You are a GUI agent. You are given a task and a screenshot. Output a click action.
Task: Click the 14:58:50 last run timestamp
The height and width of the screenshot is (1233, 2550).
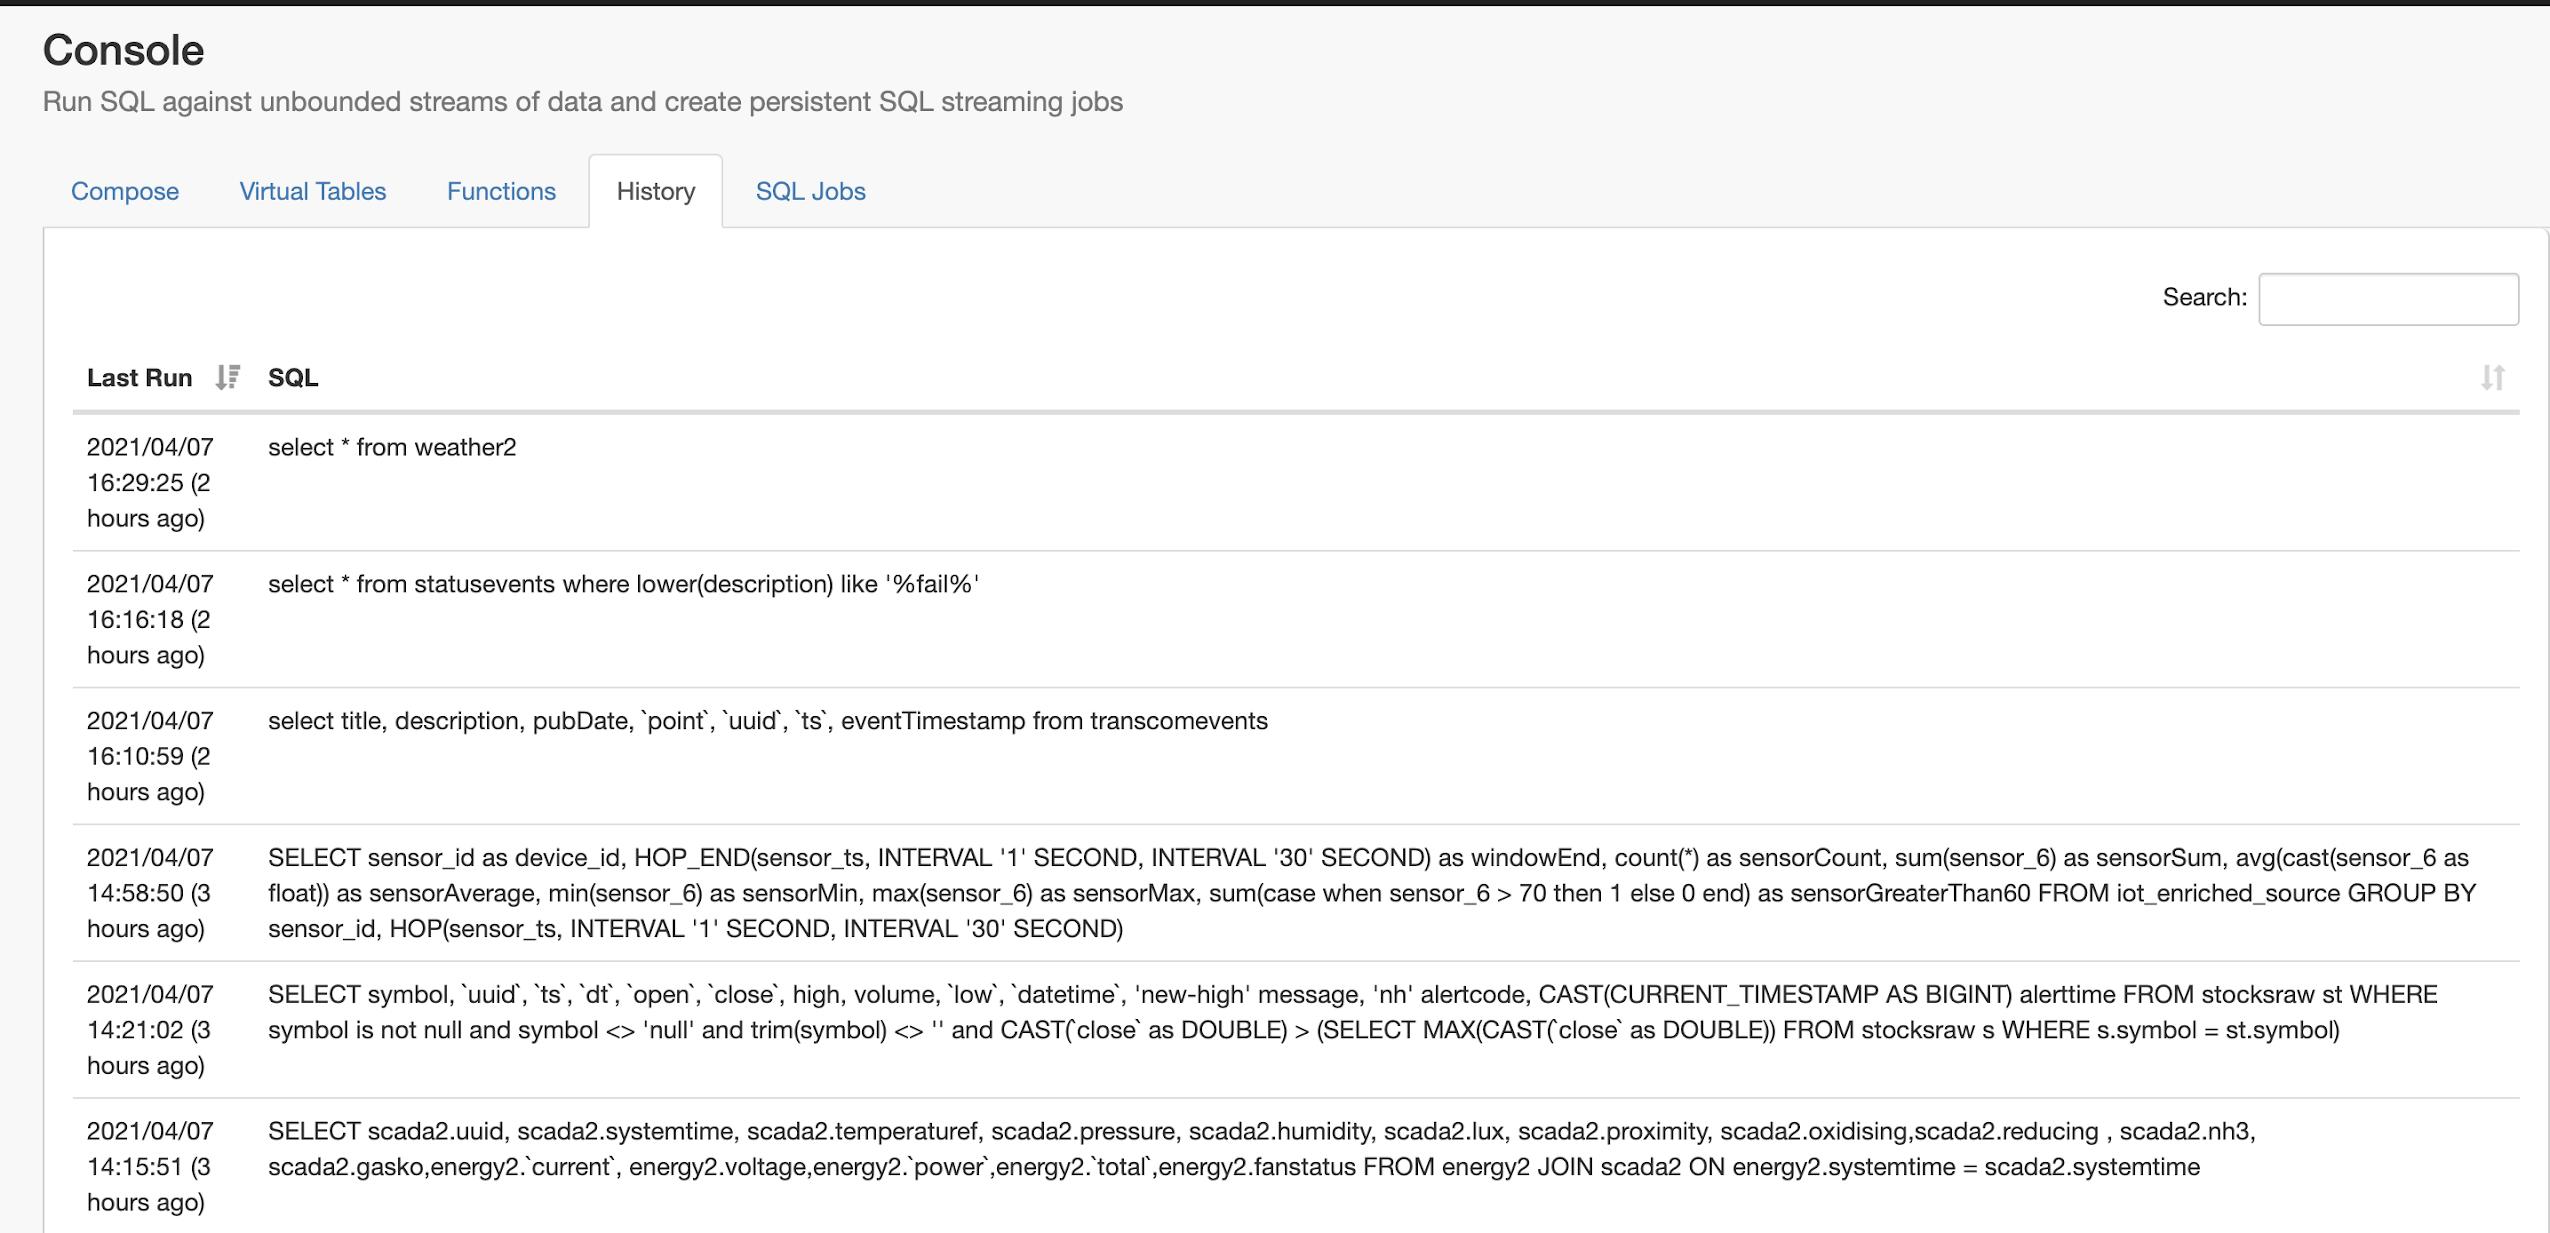(149, 893)
